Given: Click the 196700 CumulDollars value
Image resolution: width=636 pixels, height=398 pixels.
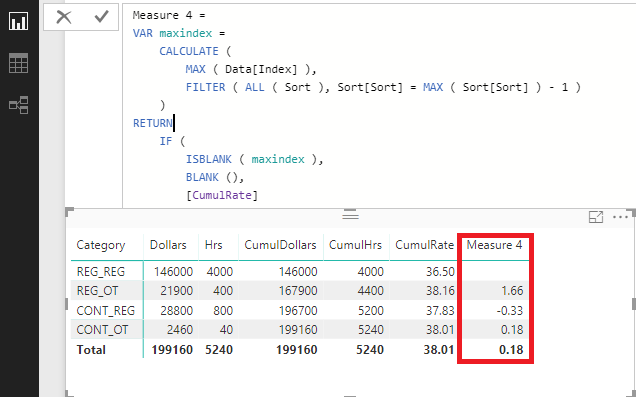Looking at the screenshot, I should click(x=298, y=310).
